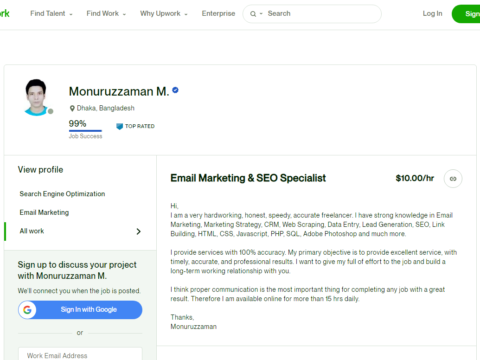Select the Search Engine Optimization profile
Image resolution: width=480 pixels, height=360 pixels.
coord(62,194)
